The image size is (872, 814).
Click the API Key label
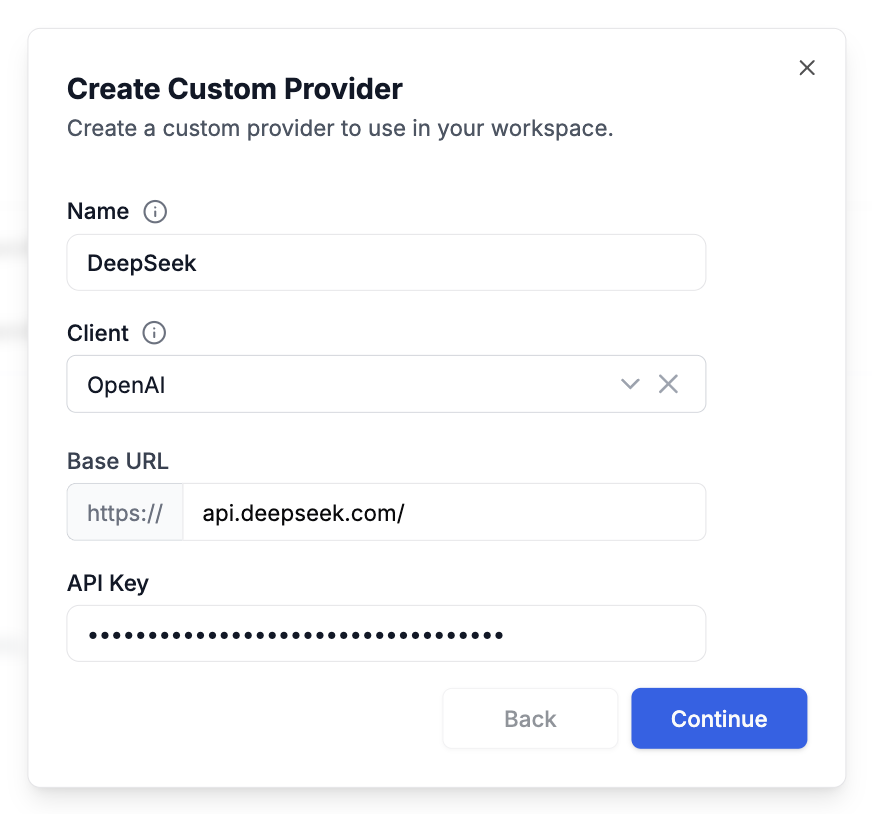pos(108,583)
